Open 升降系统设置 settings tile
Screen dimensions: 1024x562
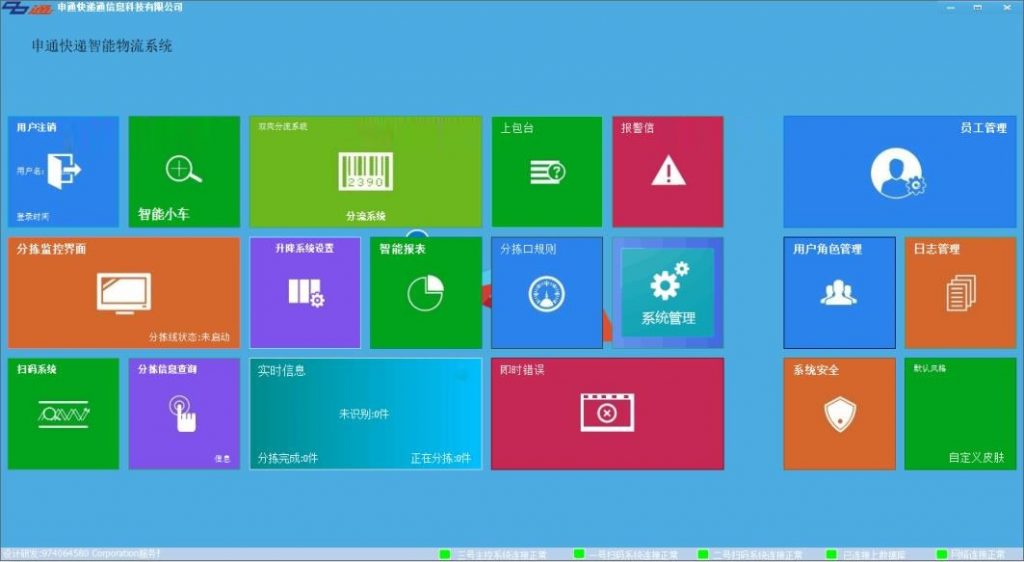305,292
